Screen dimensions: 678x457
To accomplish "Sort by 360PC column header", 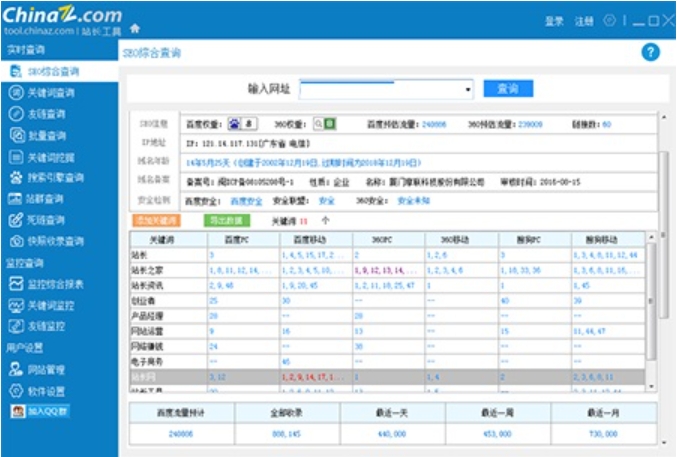I will pos(389,240).
